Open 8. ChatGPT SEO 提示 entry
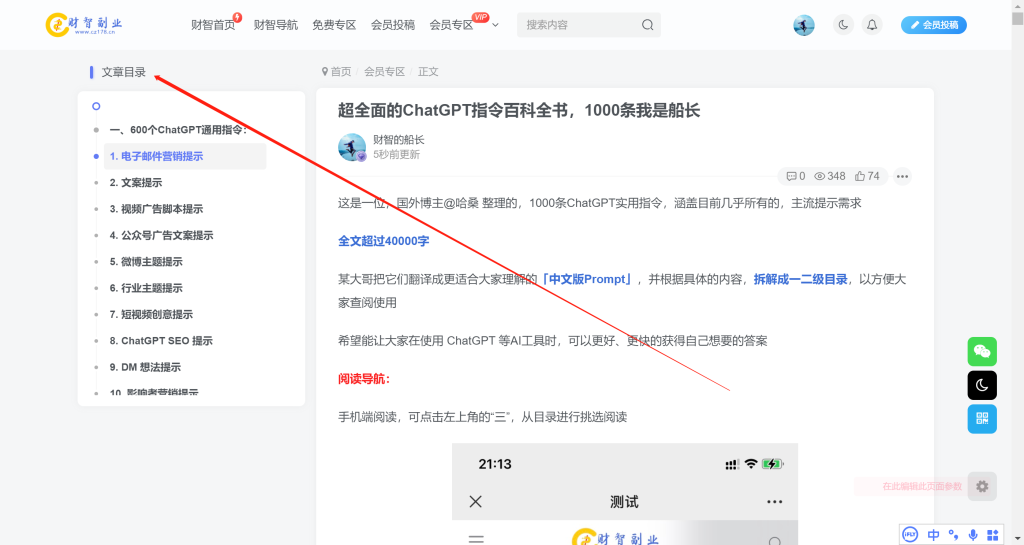 coord(161,341)
